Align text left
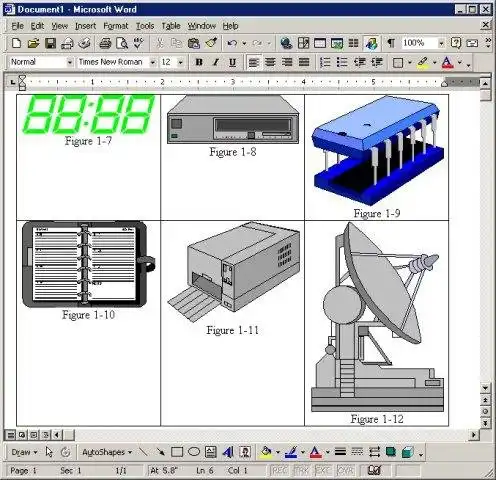 click(254, 62)
